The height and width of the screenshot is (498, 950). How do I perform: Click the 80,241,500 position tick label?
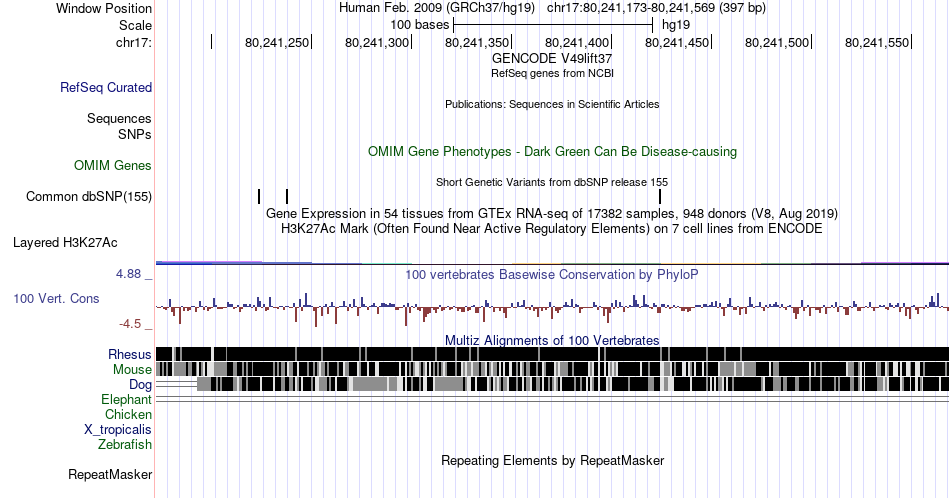click(x=777, y=42)
